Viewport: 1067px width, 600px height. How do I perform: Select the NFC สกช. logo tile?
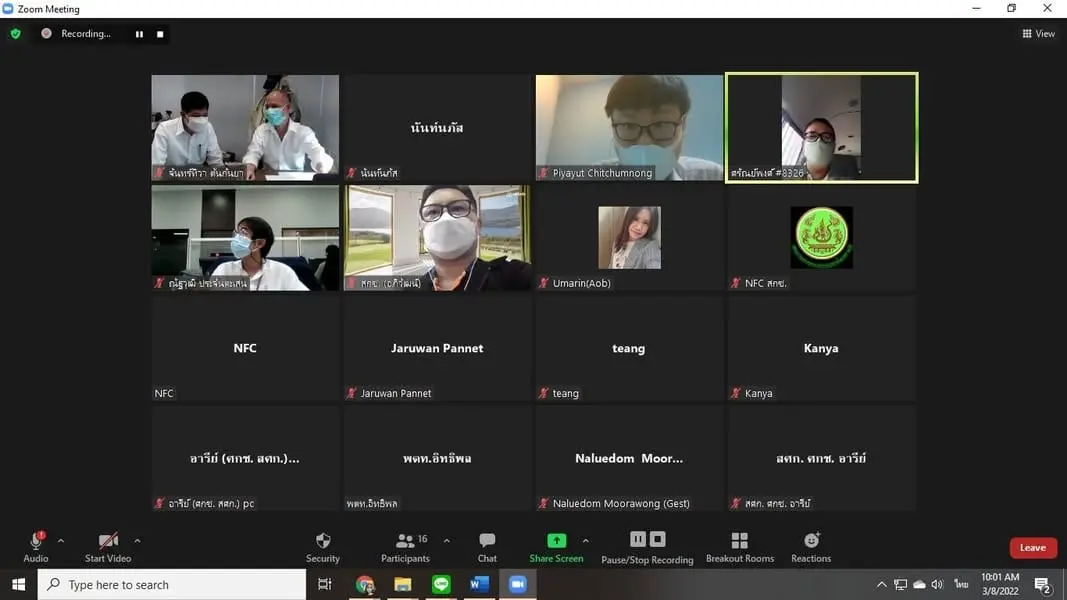point(821,237)
